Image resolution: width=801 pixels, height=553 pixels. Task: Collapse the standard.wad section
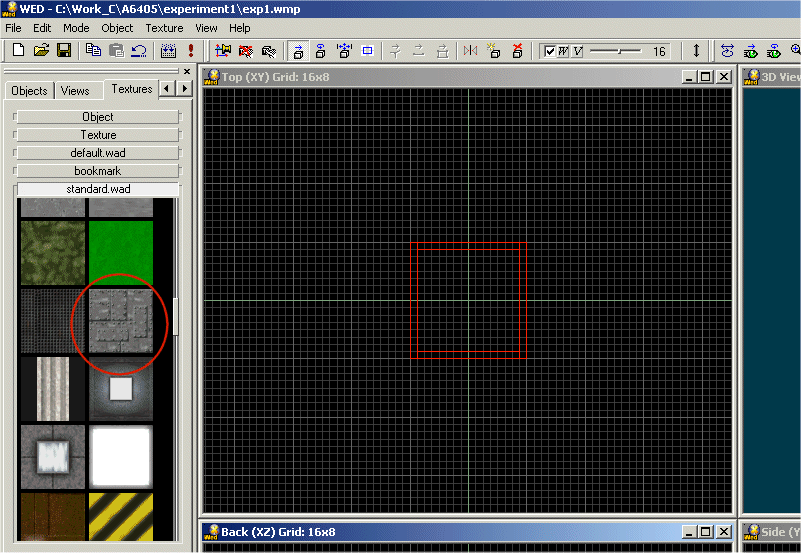pos(98,189)
